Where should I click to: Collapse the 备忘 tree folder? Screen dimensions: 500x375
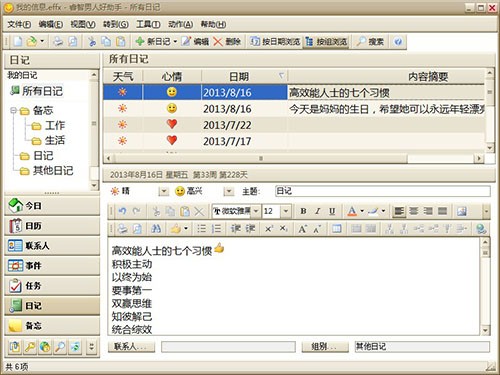[14, 110]
